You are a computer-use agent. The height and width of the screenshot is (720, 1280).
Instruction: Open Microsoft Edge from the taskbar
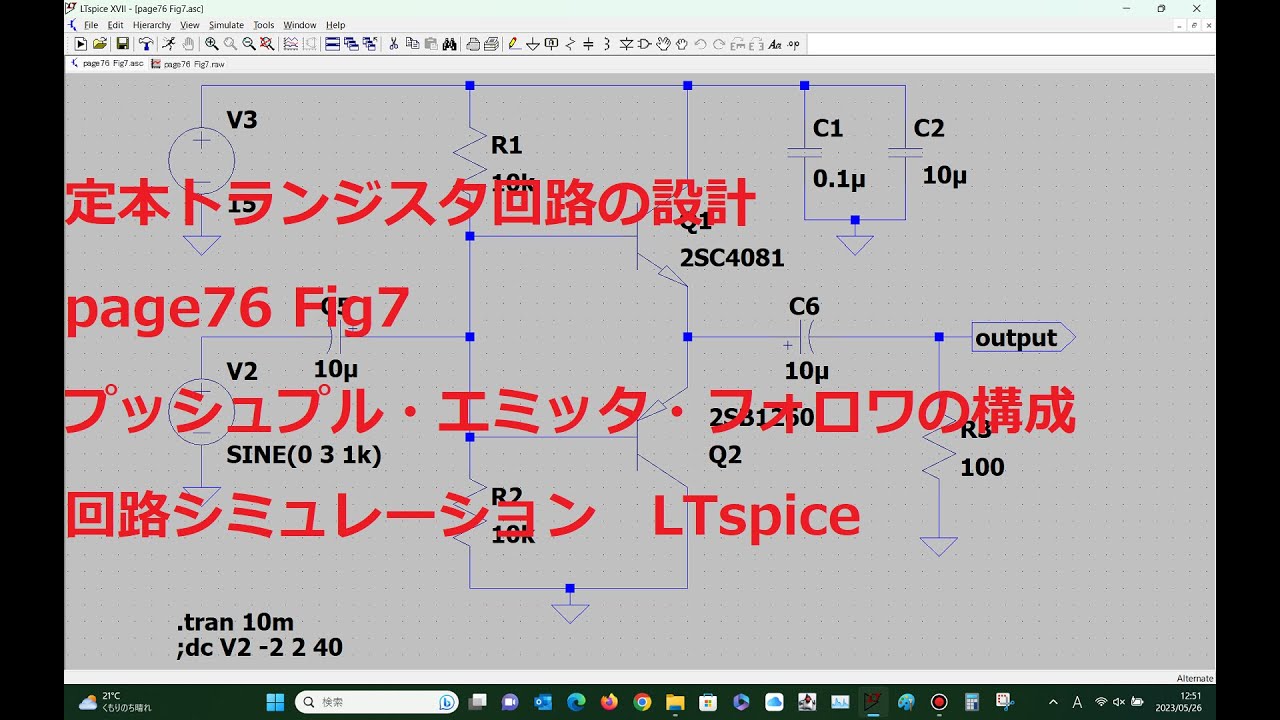(576, 702)
